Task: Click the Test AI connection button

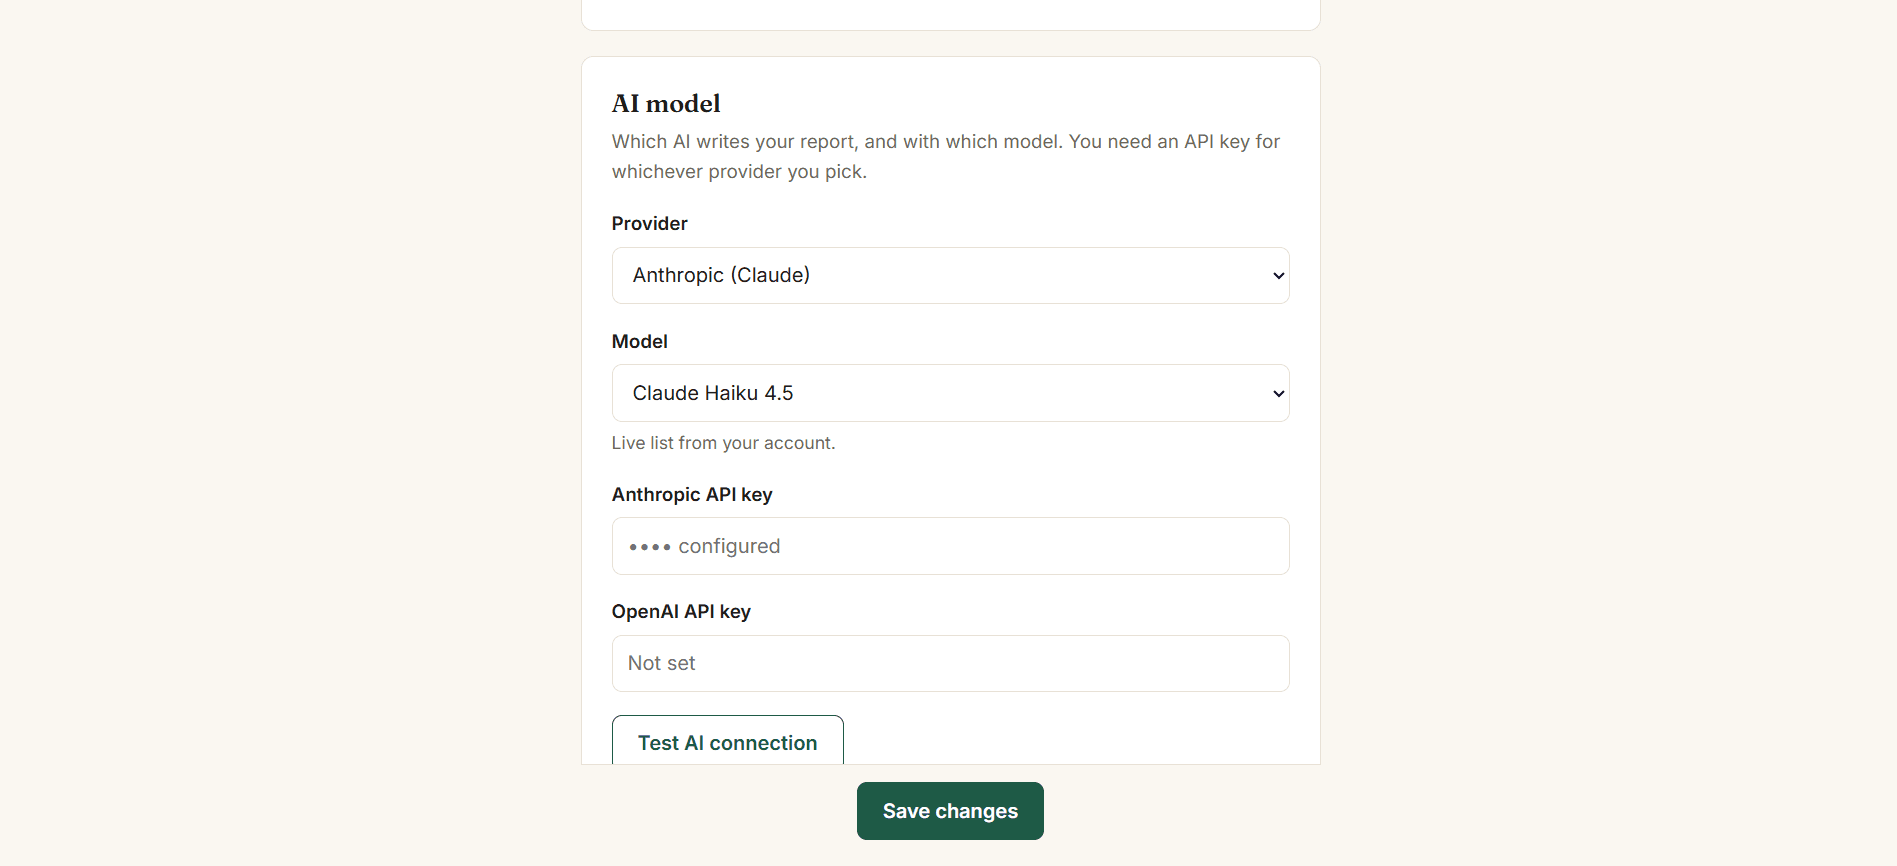Action: (x=727, y=741)
